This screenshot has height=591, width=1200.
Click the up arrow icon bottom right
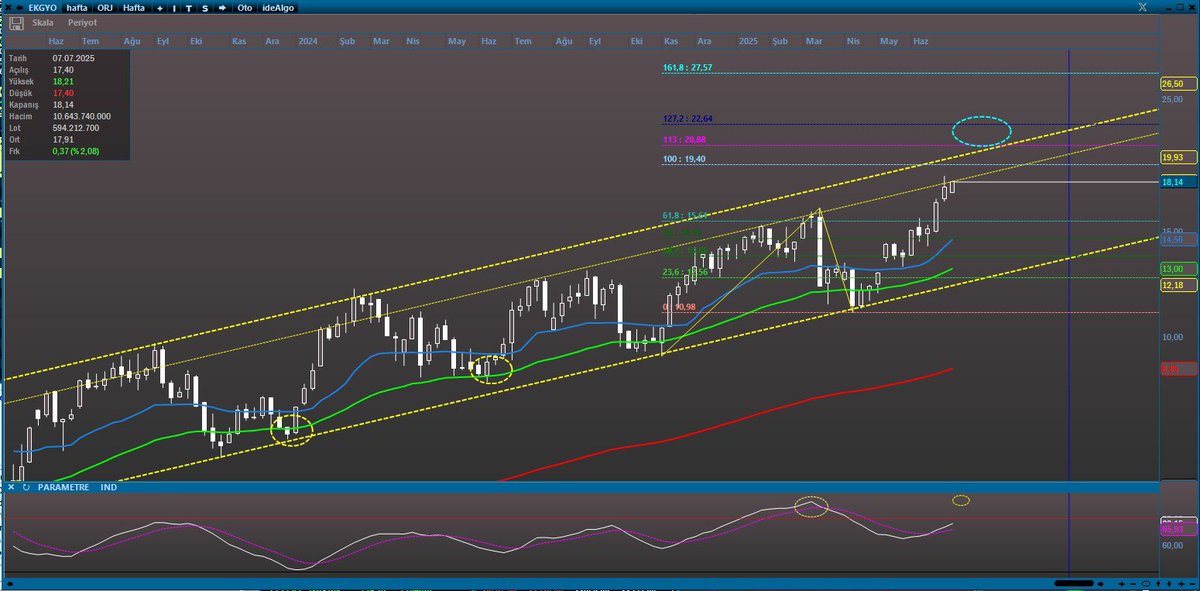pyautogui.click(x=1158, y=584)
